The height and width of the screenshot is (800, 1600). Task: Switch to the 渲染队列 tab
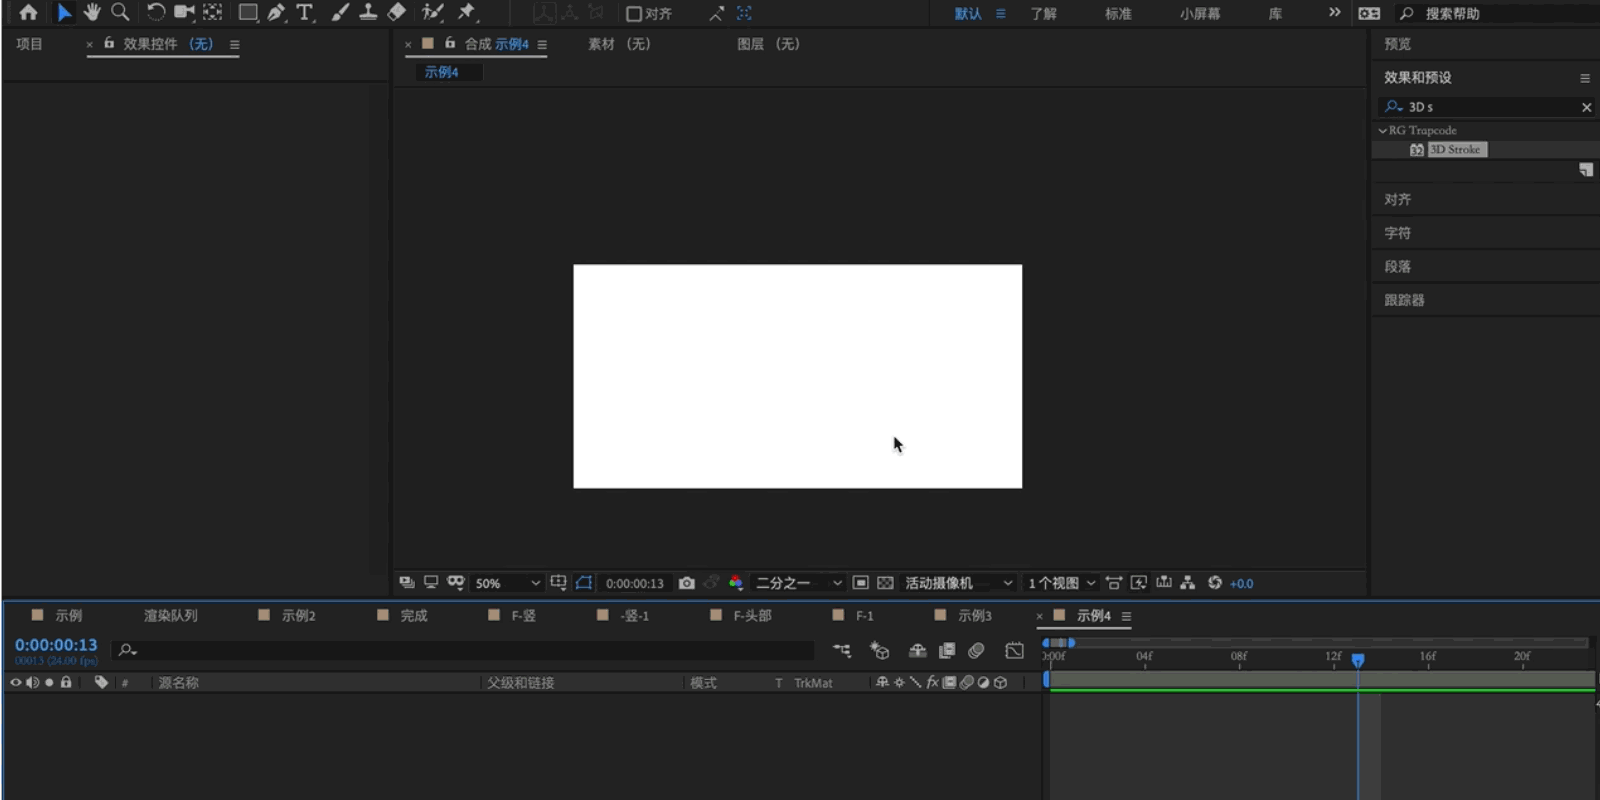170,616
